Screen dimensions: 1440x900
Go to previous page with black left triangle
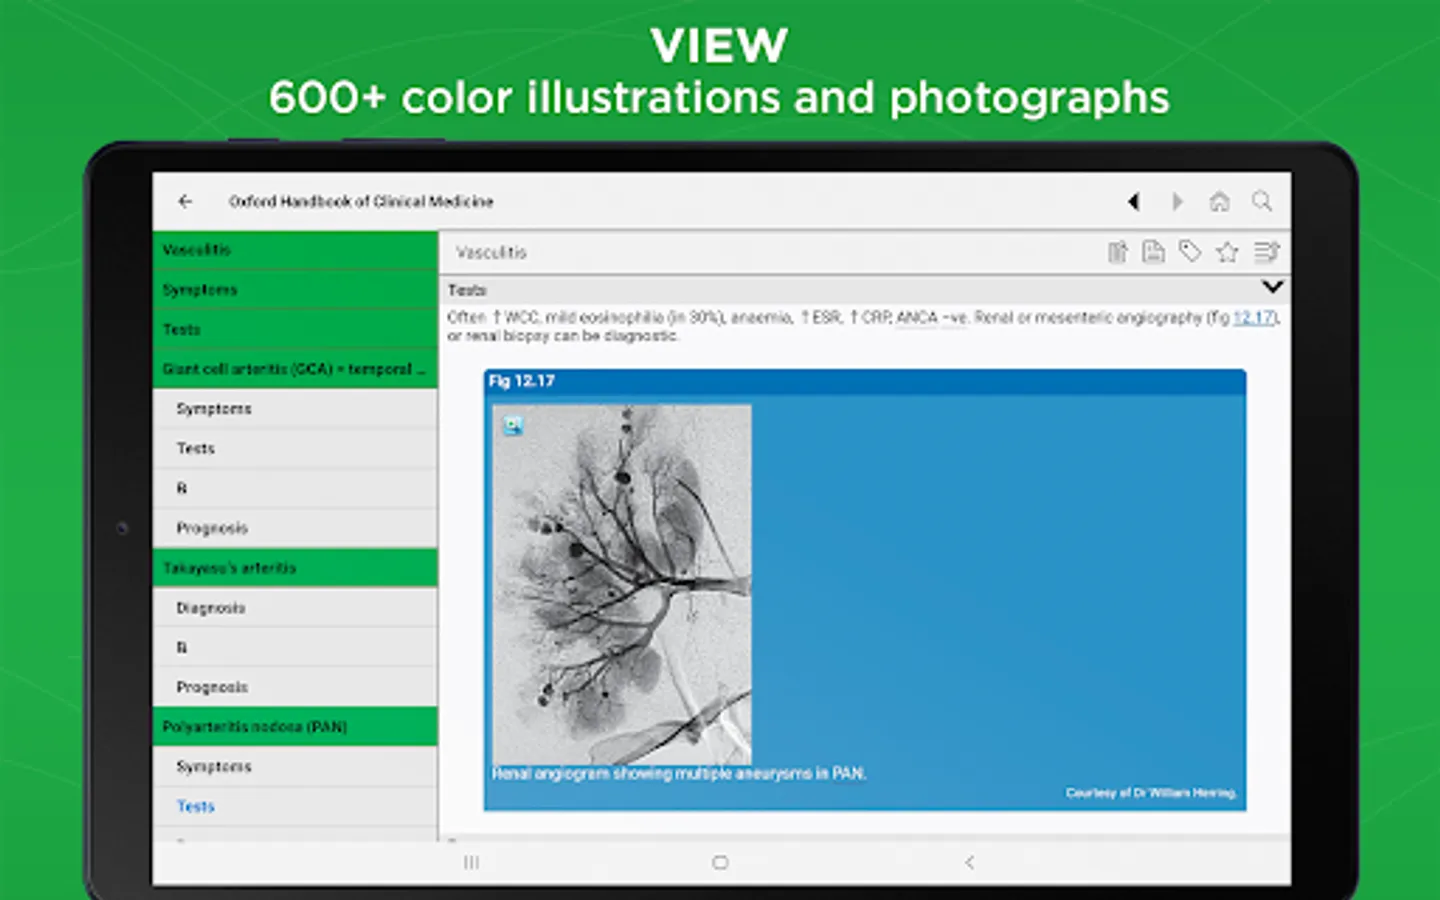point(1133,201)
